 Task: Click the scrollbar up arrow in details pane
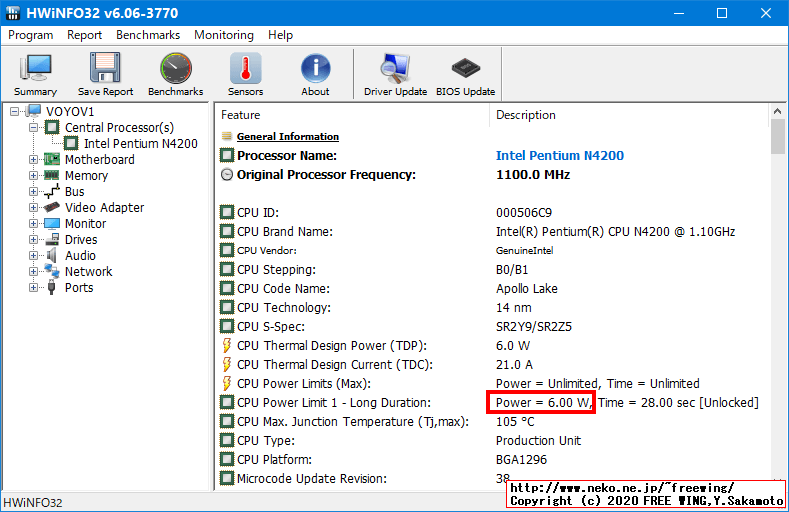(x=777, y=111)
